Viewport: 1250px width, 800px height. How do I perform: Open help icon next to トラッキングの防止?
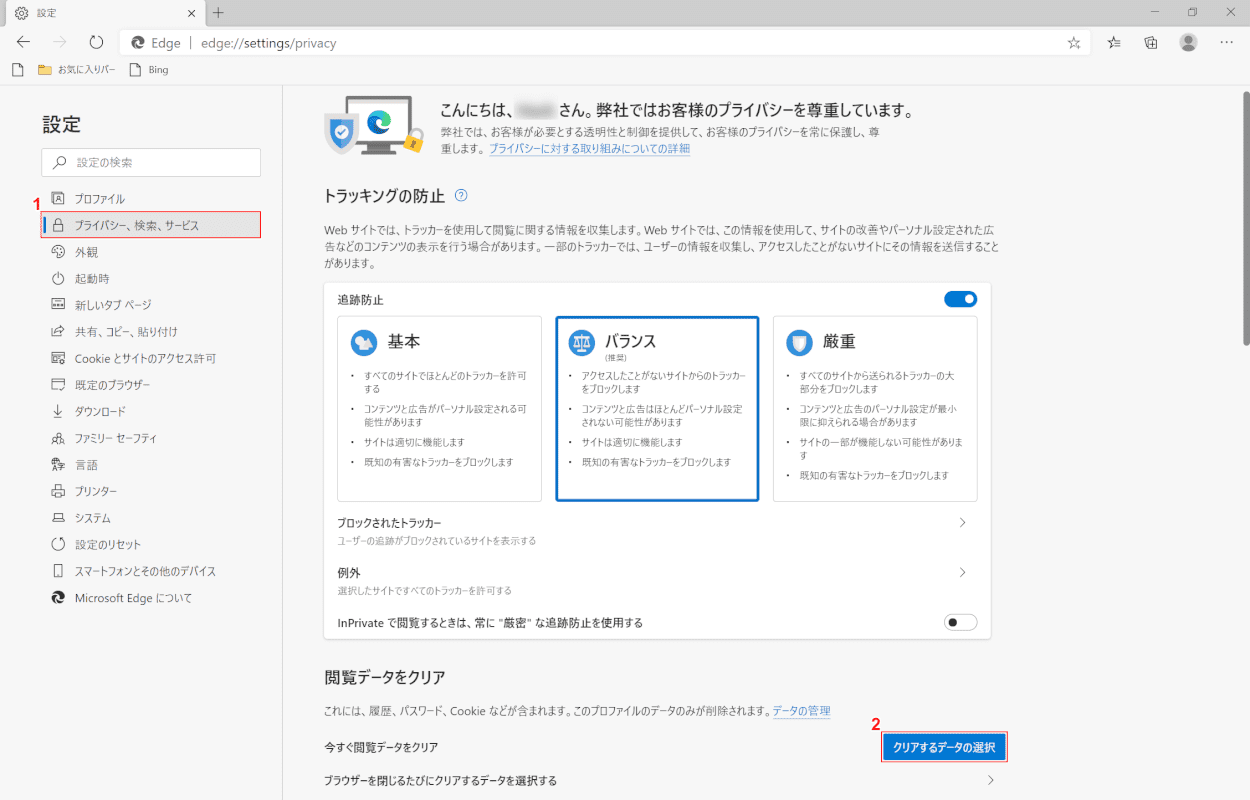click(461, 195)
